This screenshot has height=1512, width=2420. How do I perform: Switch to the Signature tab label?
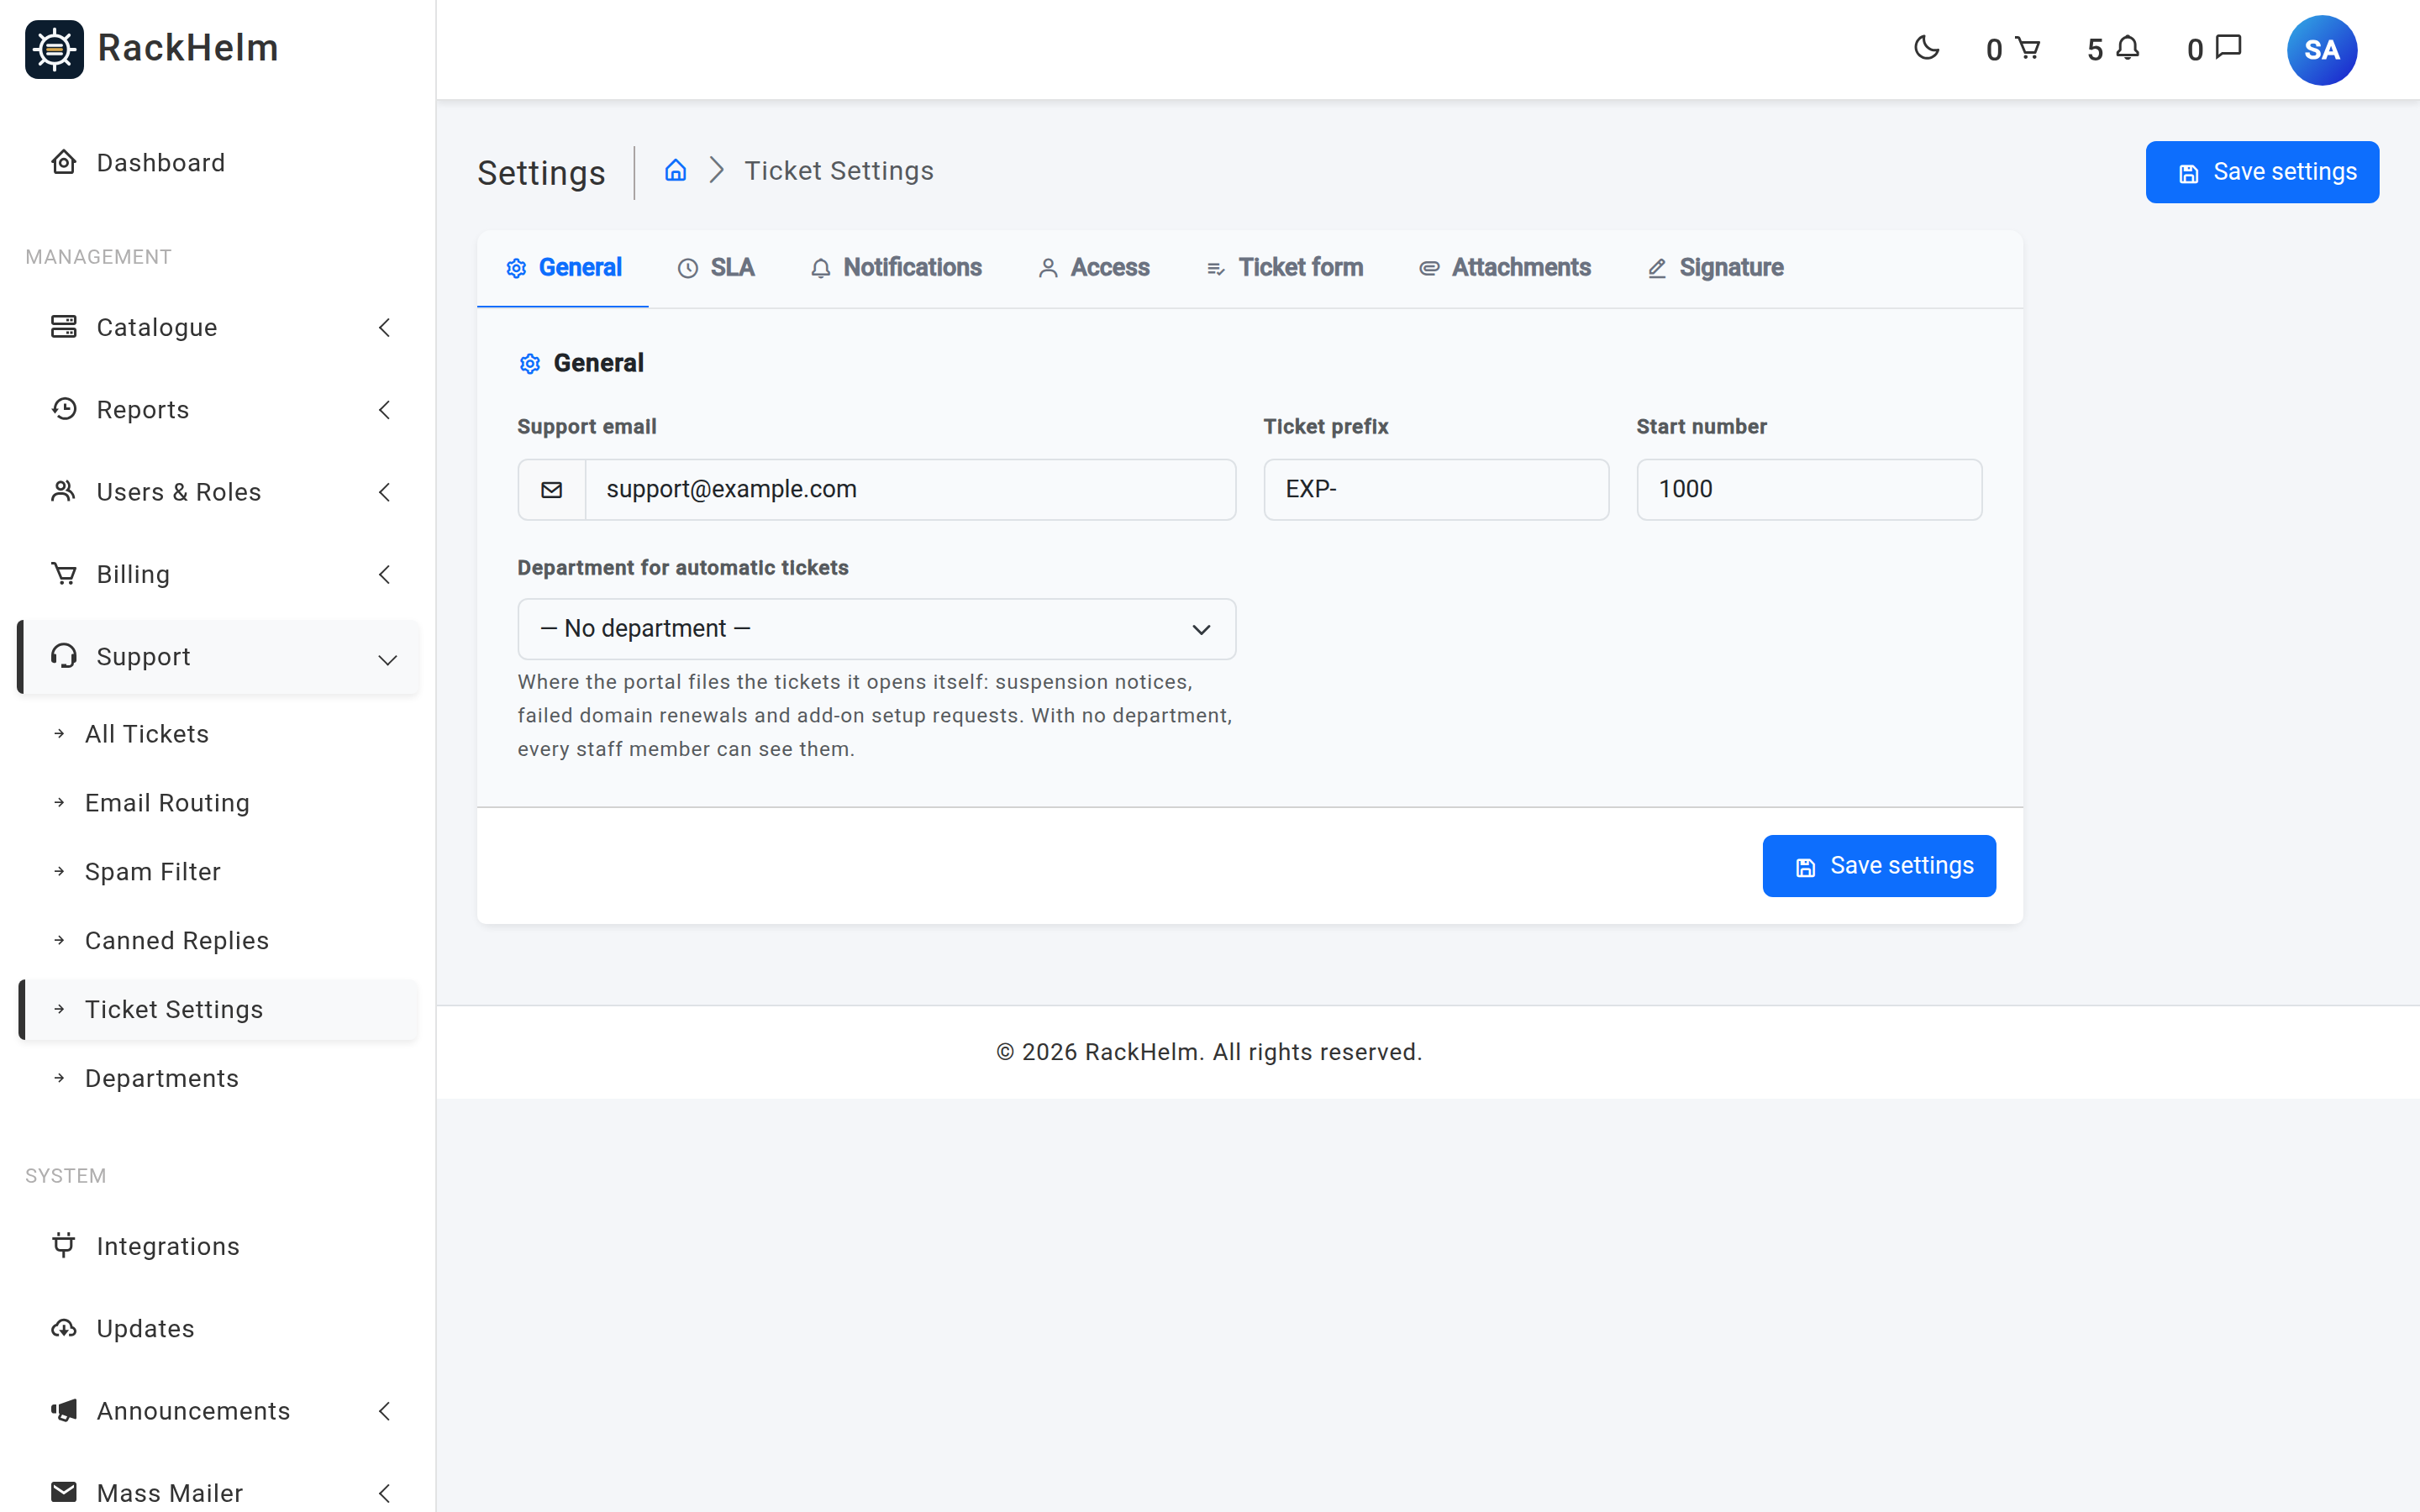coord(1731,268)
